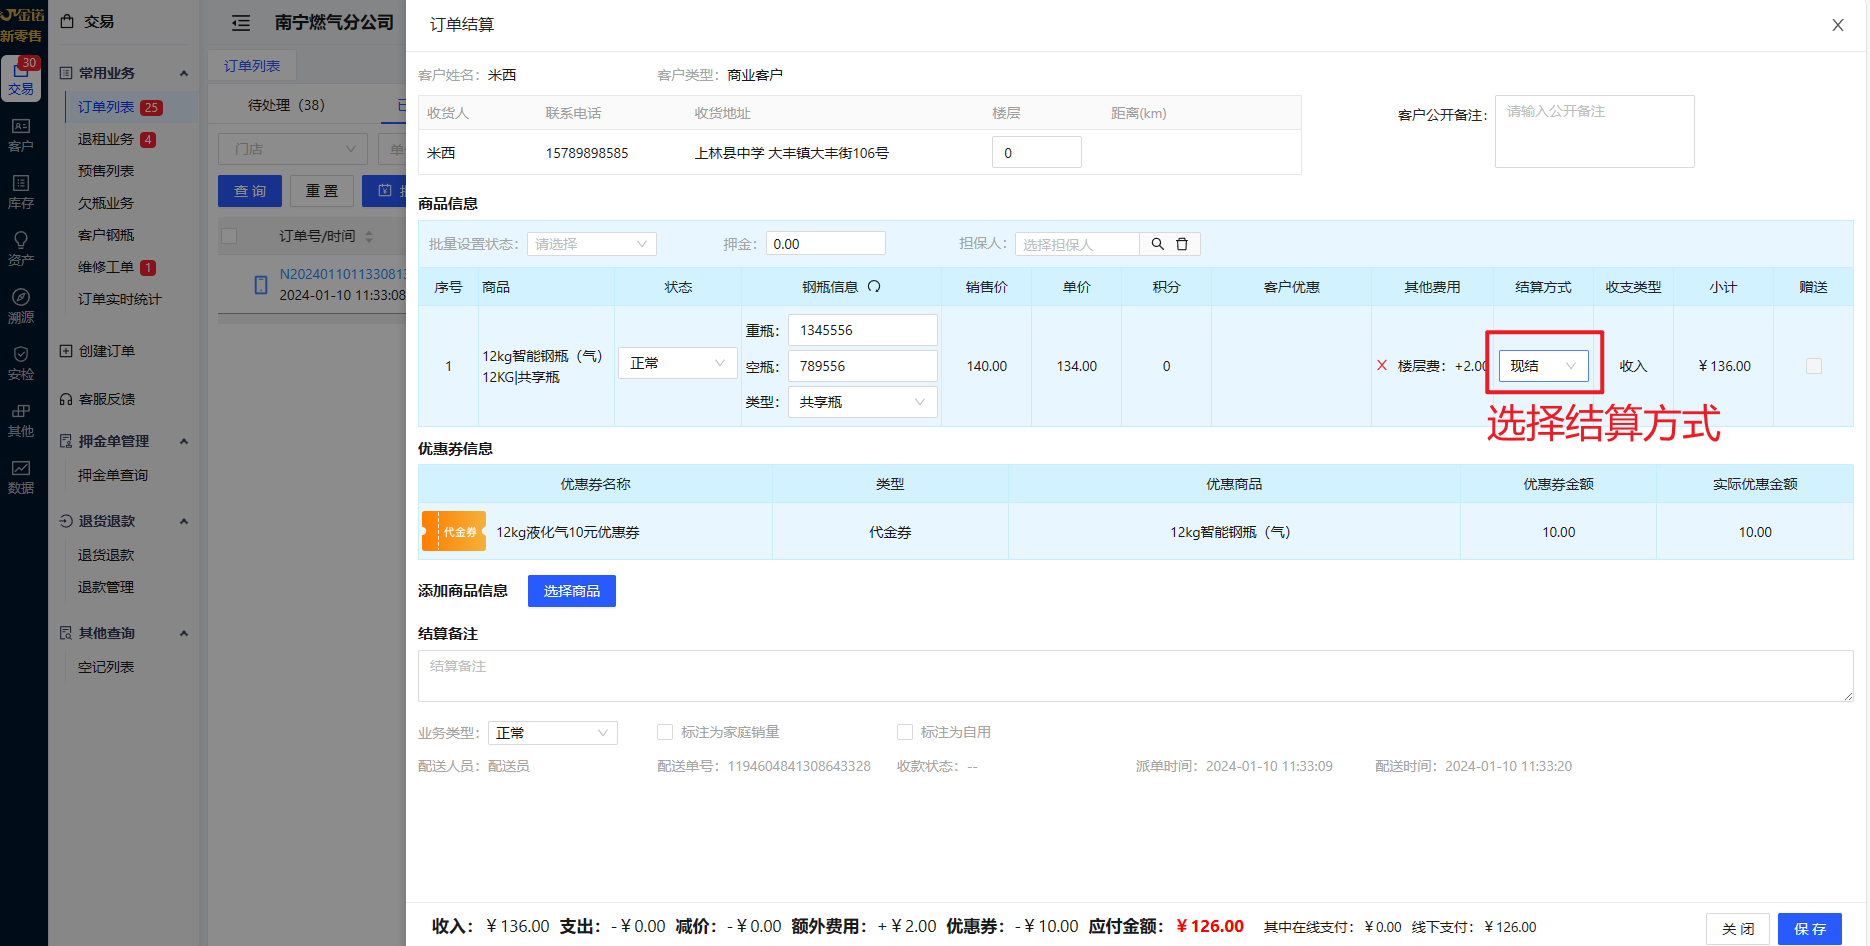
Task: Click the guarantor delete trash icon
Action: coord(1182,244)
